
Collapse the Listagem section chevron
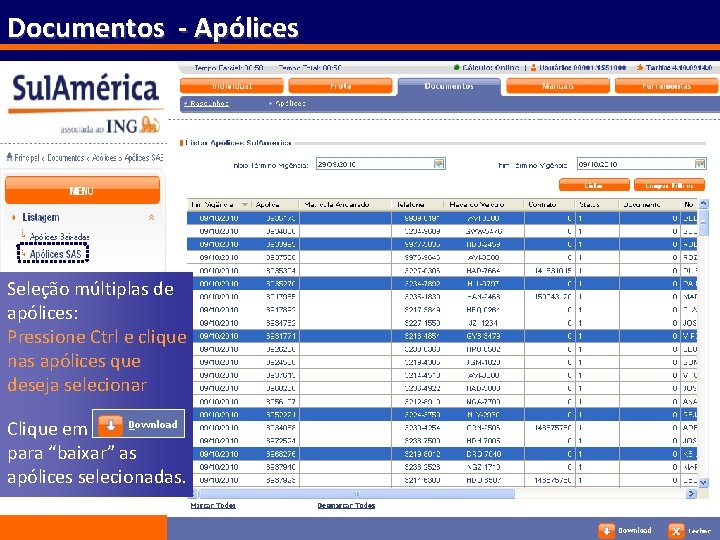(x=151, y=217)
